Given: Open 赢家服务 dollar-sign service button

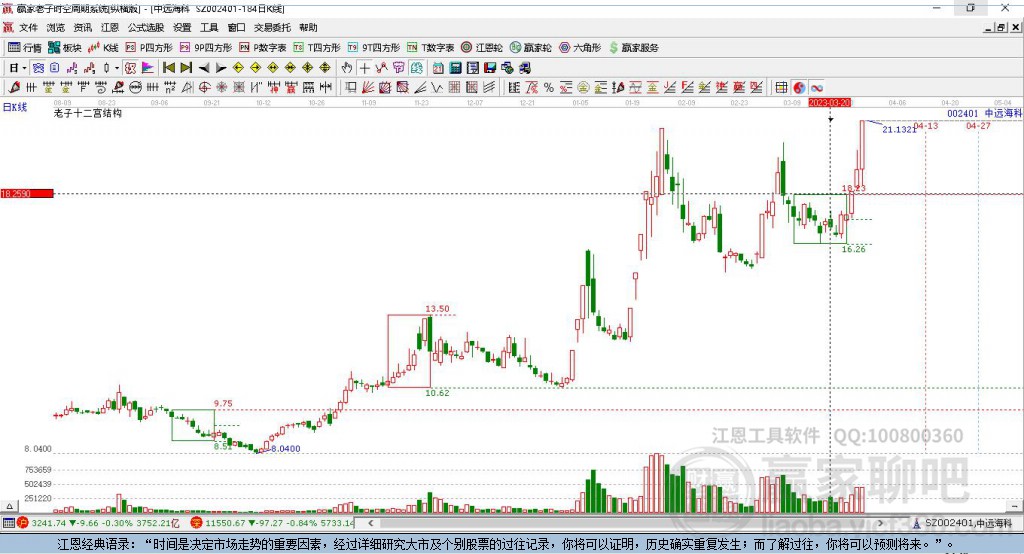Looking at the screenshot, I should click(633, 48).
